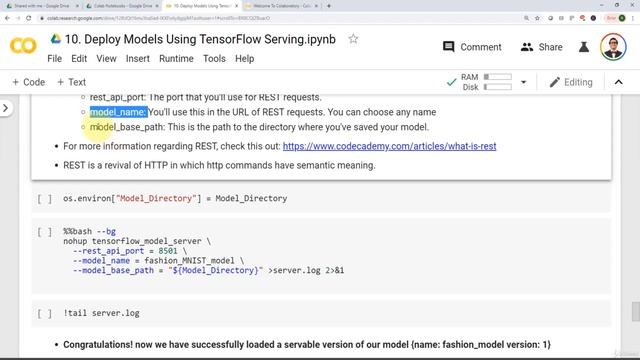Click the browser zoom magnifier icon
Viewport: 640px width, 360px height.
click(526, 18)
